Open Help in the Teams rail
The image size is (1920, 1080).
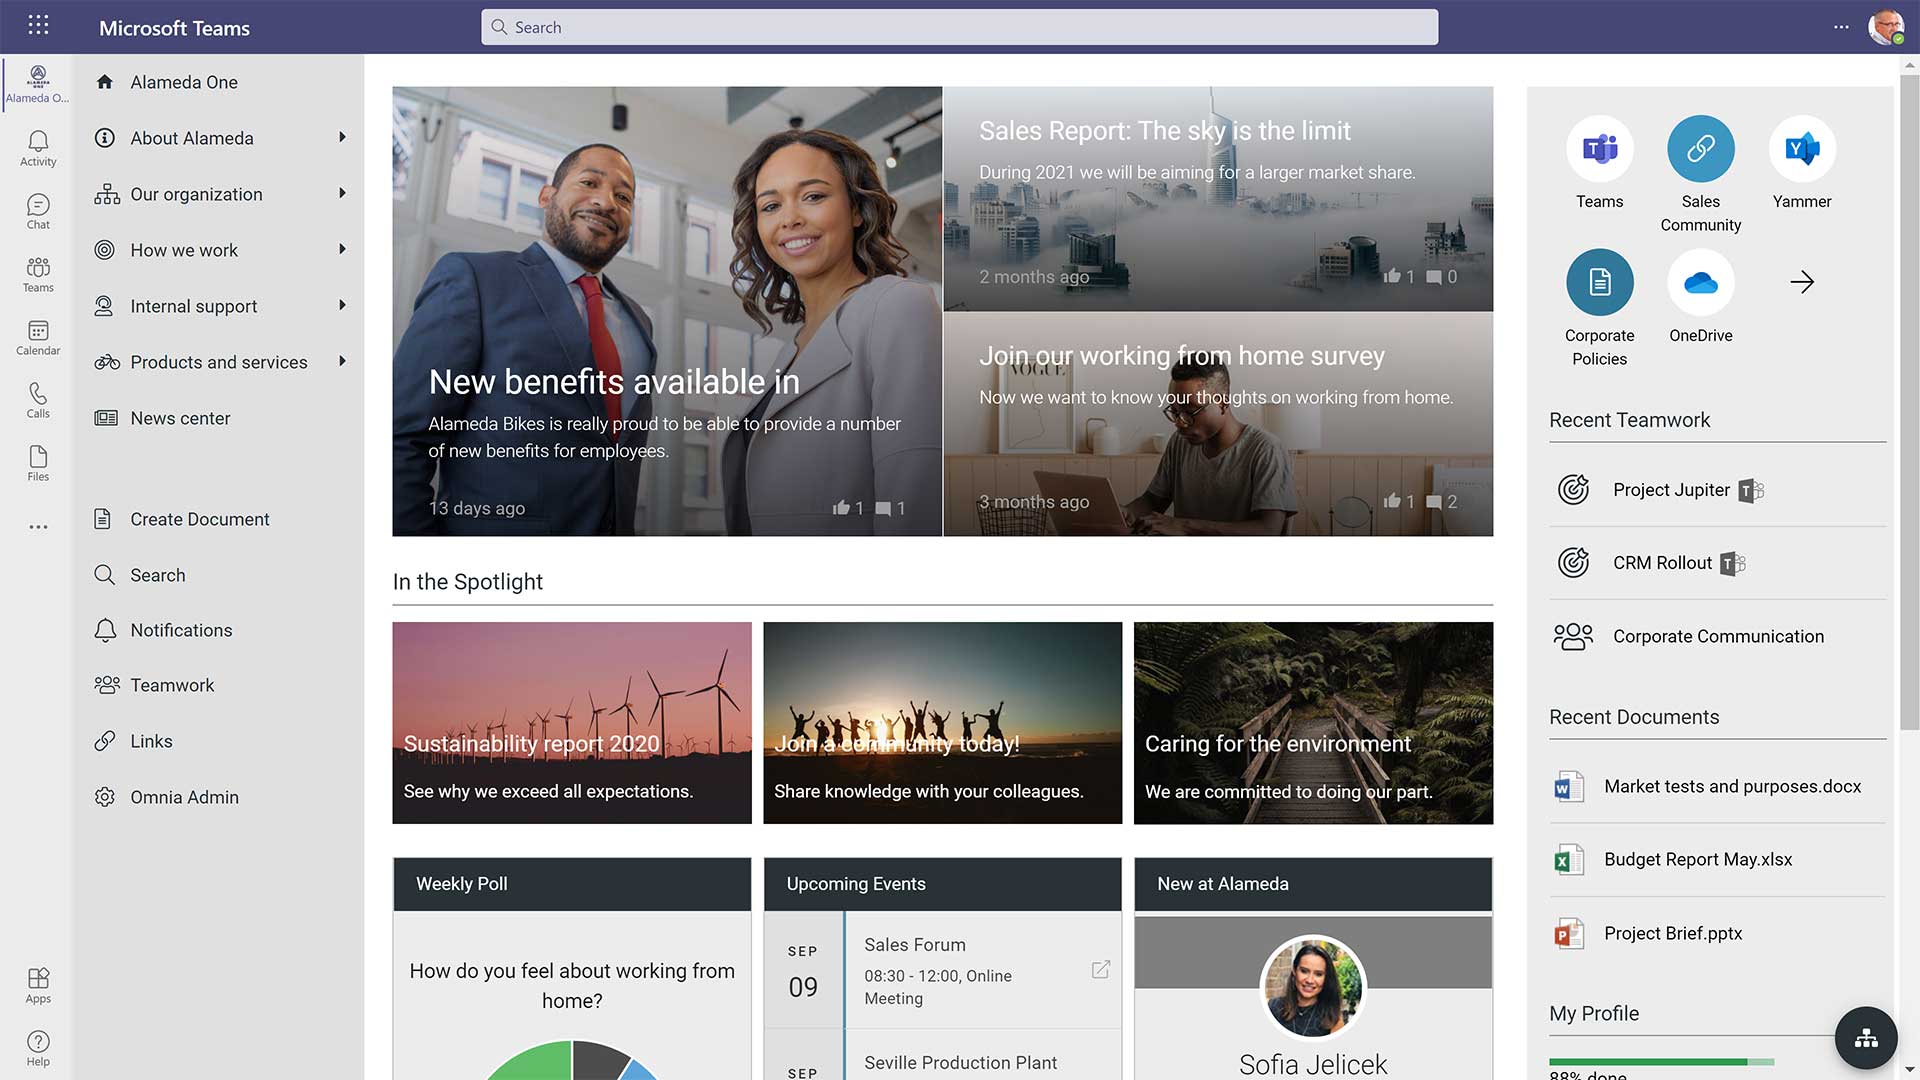click(x=38, y=1048)
